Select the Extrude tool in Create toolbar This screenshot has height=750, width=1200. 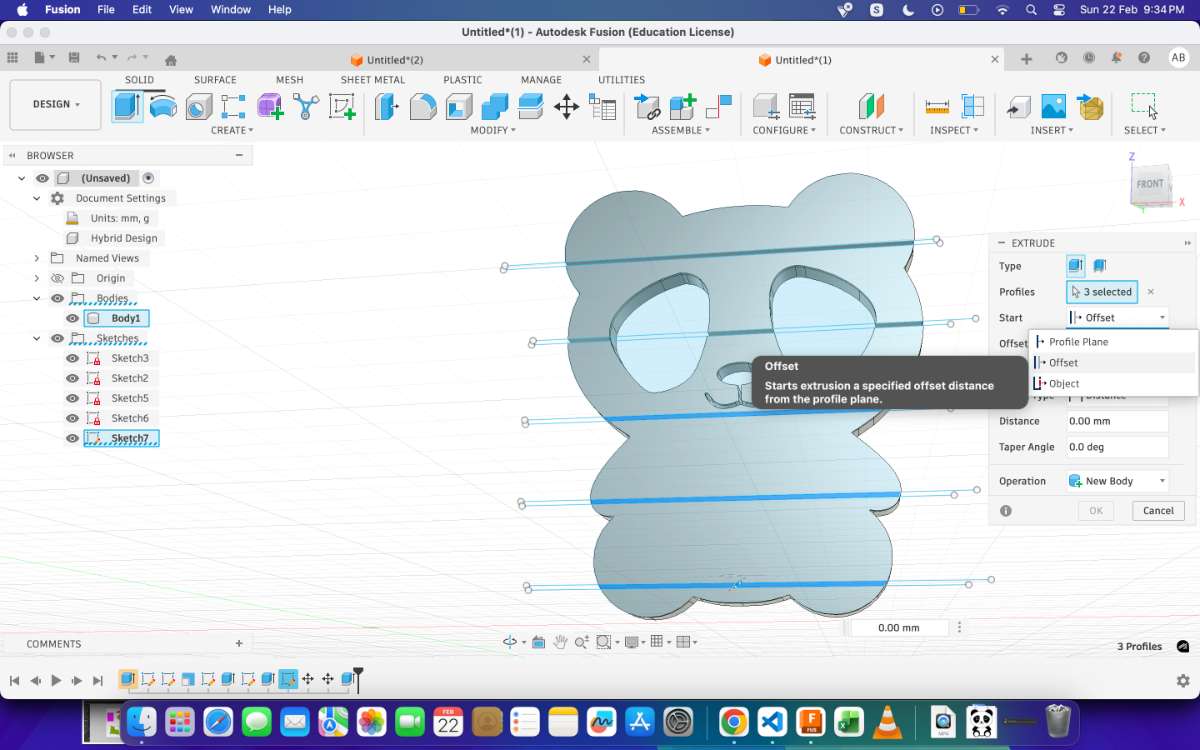[x=127, y=106]
